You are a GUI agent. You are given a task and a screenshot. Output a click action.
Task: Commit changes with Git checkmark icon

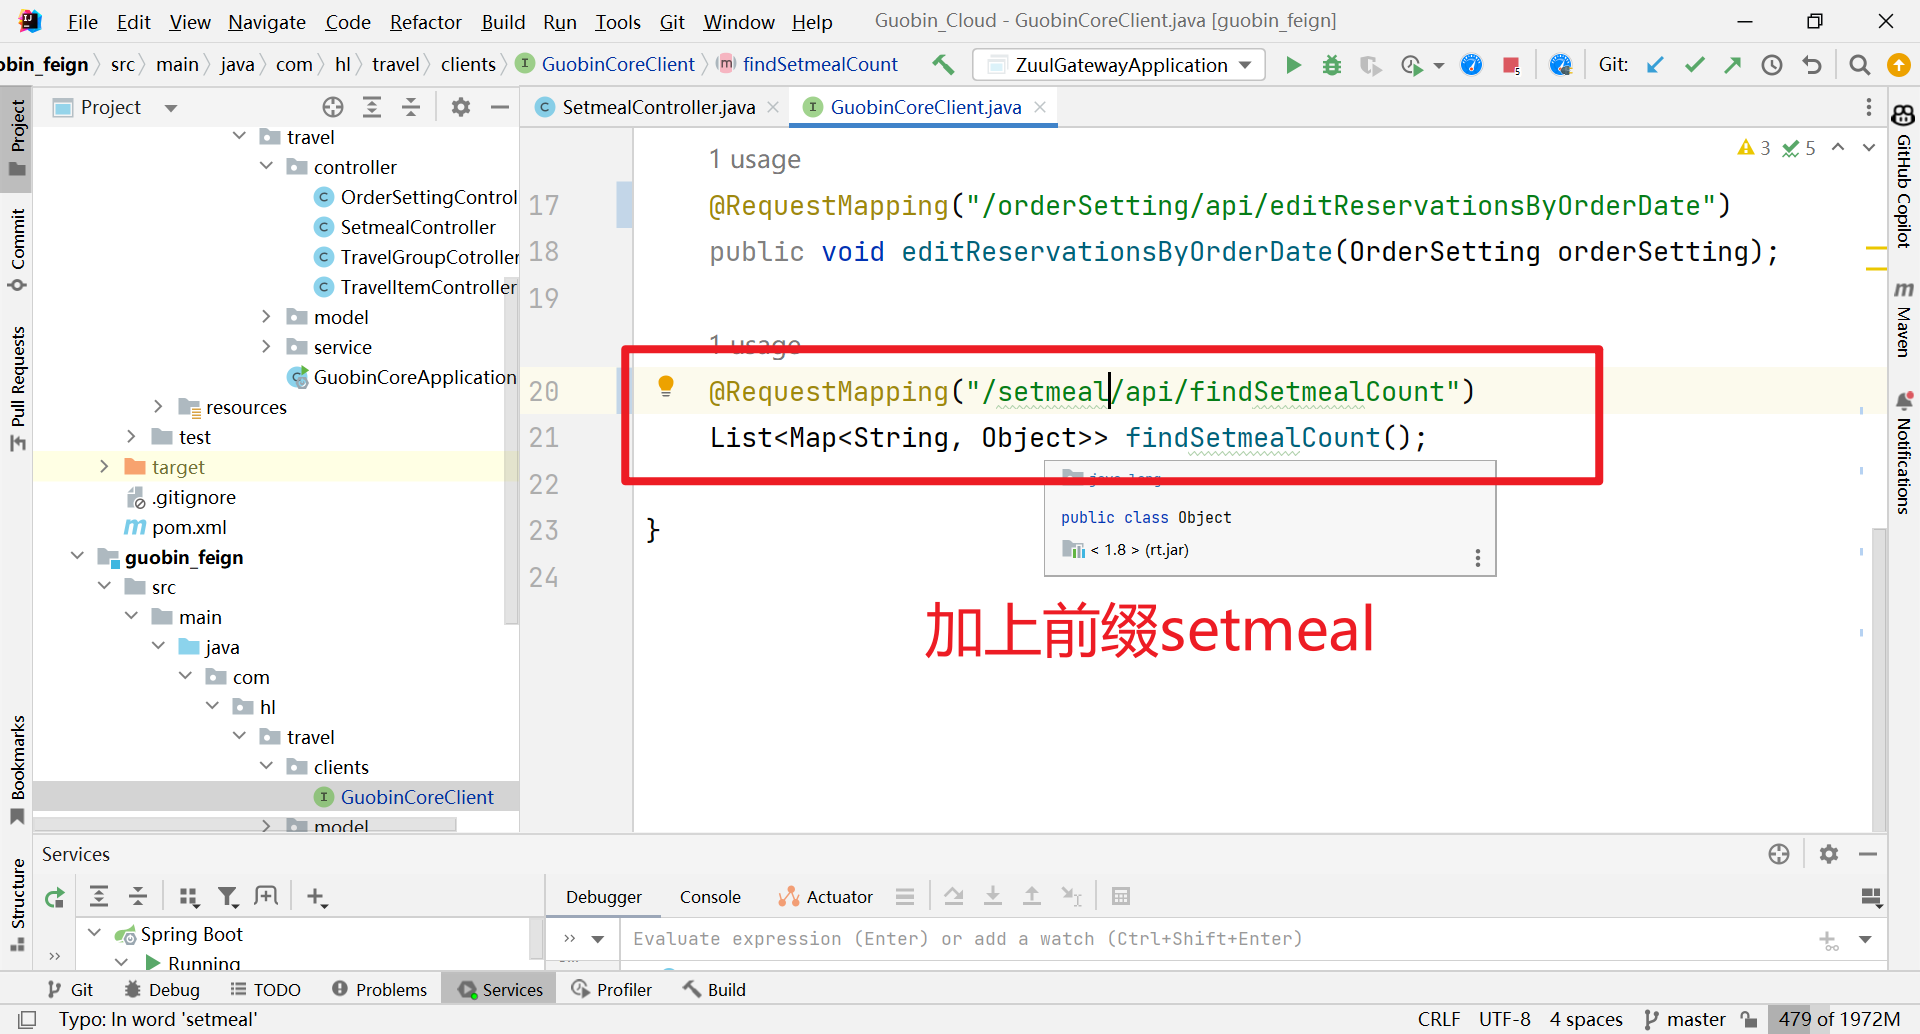tap(1694, 65)
